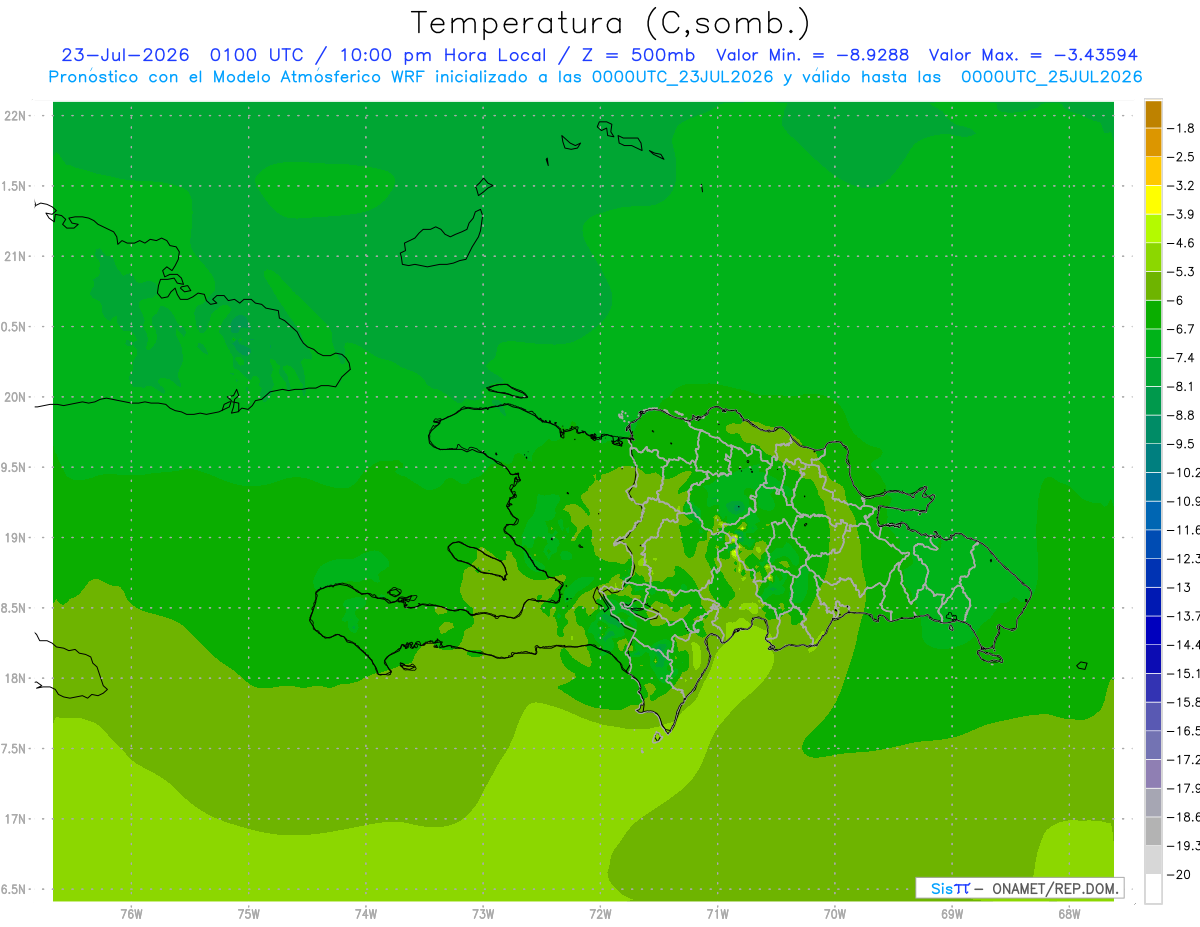Screen dimensions: 1200x927
Task: Click the yellow legend swatch between -3.2 and -3.9
Action: tap(1153, 200)
